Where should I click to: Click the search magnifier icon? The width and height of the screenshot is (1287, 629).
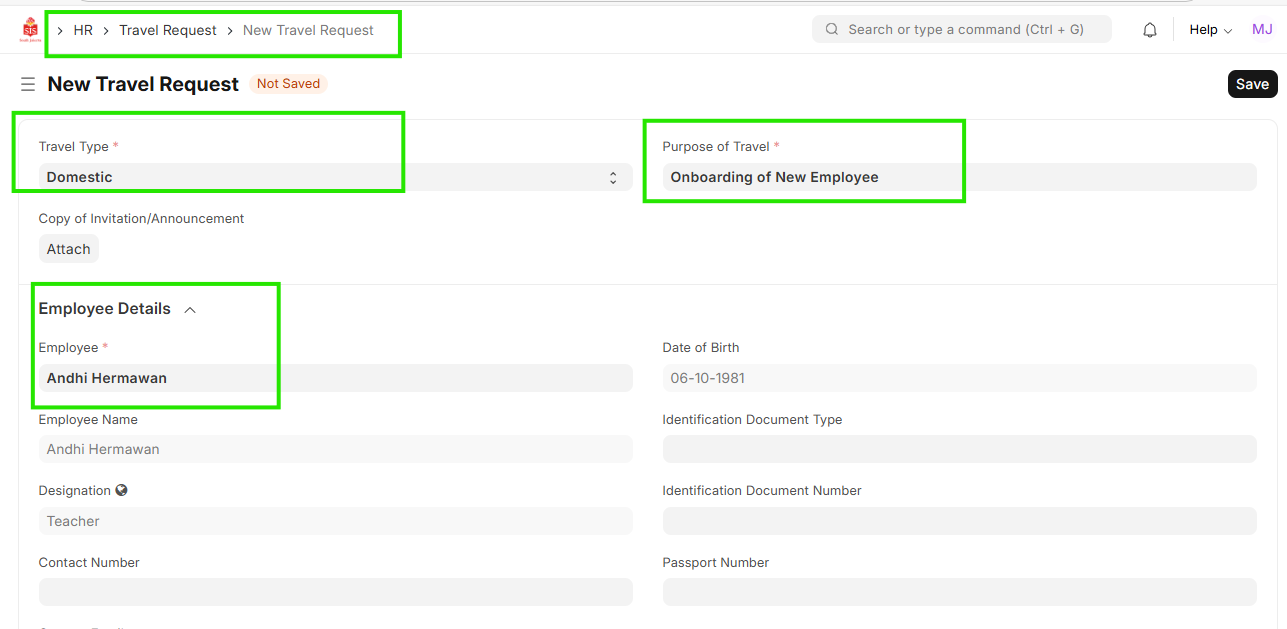[x=832, y=30]
